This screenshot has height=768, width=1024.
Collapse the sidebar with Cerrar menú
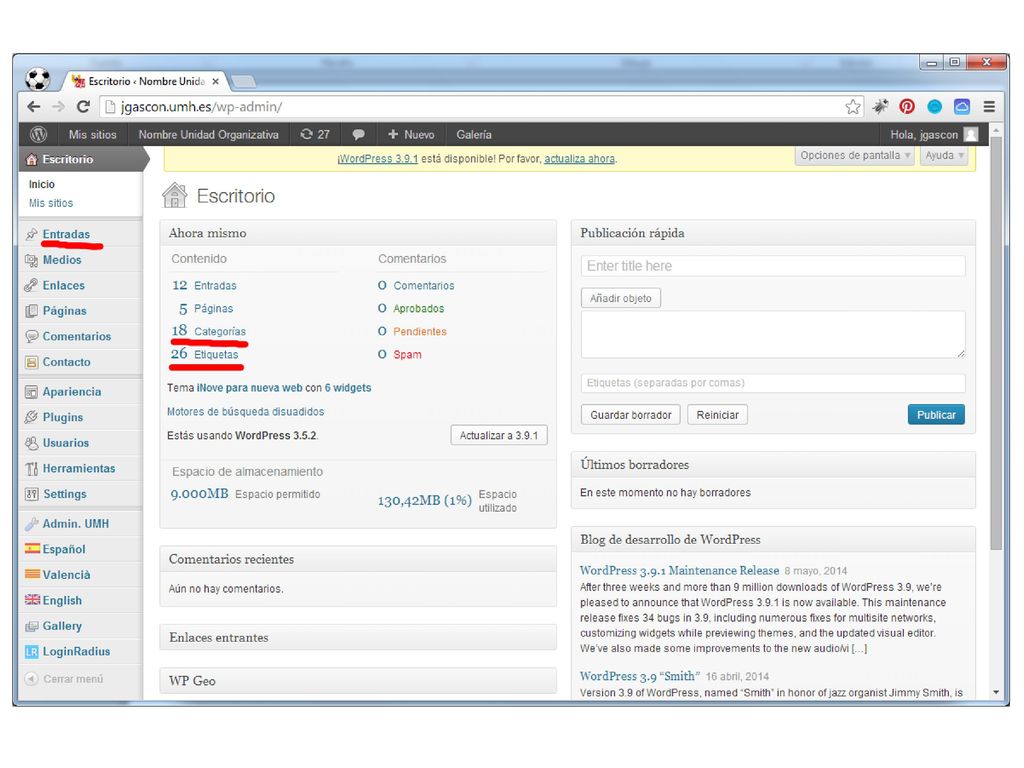pos(64,679)
